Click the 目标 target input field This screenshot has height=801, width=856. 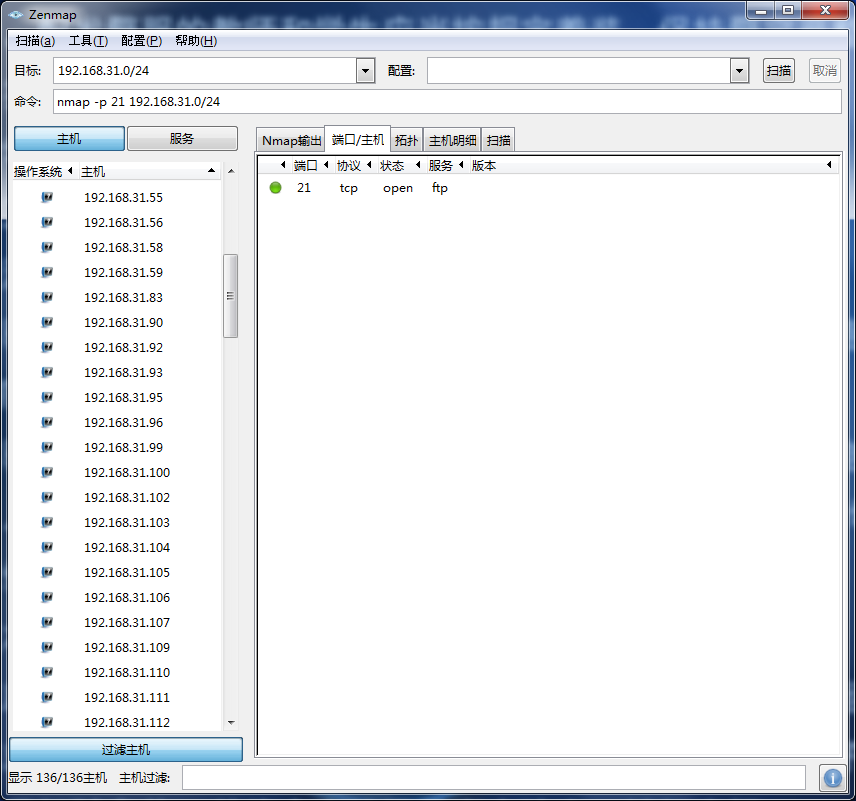205,70
